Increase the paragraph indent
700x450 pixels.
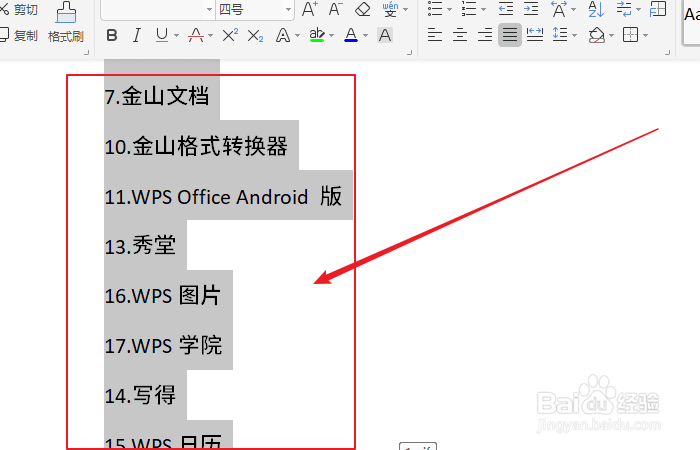(x=531, y=9)
